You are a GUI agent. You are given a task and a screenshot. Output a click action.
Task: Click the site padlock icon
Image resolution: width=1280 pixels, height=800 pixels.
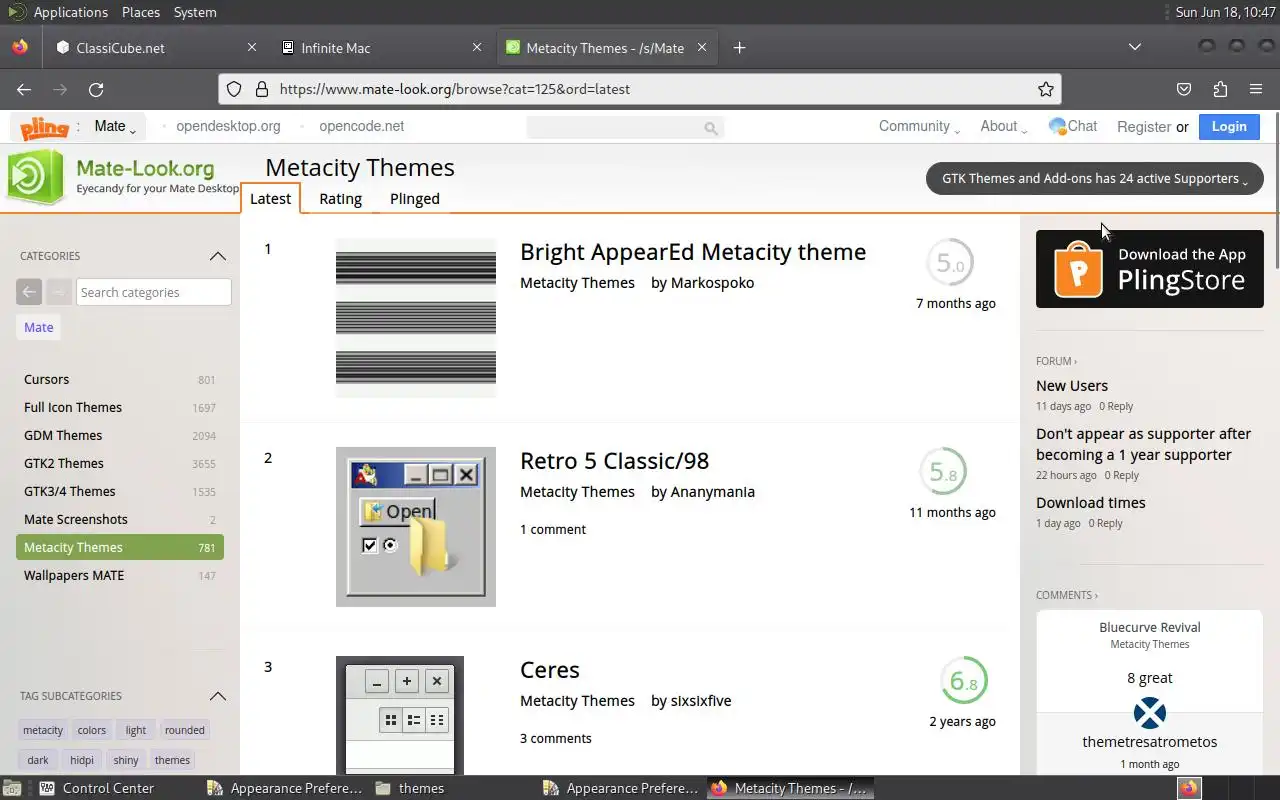point(262,89)
